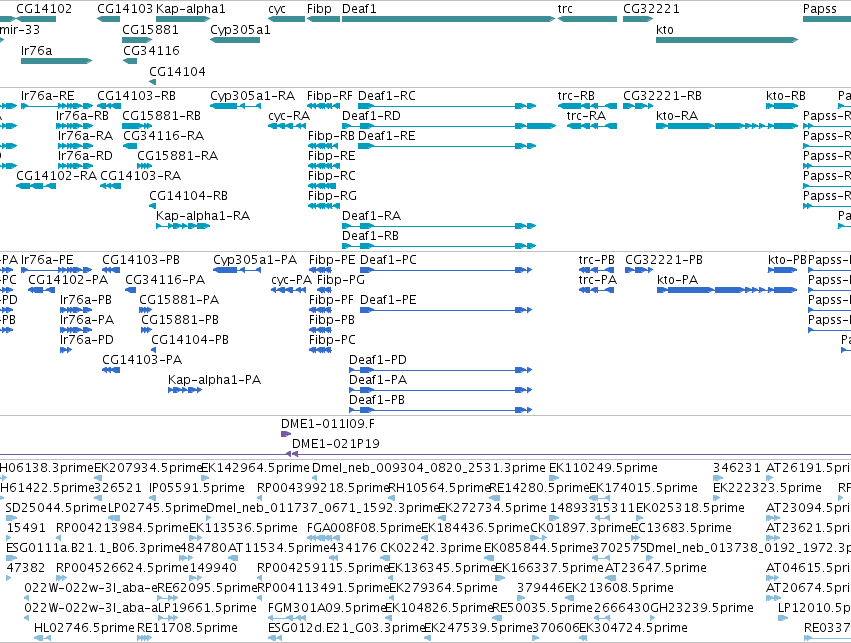Click the cyc gene label
The width and height of the screenshot is (851, 643).
[x=277, y=9]
